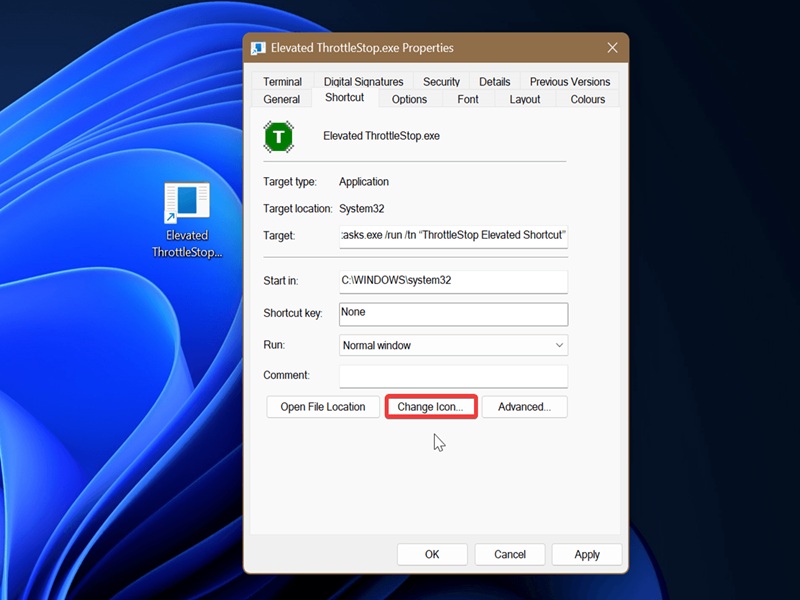Image resolution: width=800 pixels, height=600 pixels.
Task: Click the Cancel button
Action: click(x=510, y=555)
